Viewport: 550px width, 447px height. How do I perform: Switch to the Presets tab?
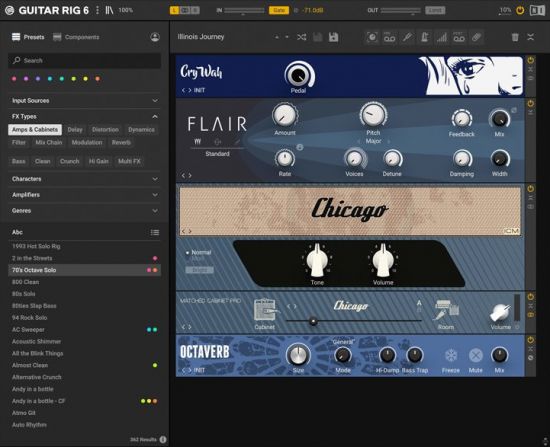click(28, 37)
